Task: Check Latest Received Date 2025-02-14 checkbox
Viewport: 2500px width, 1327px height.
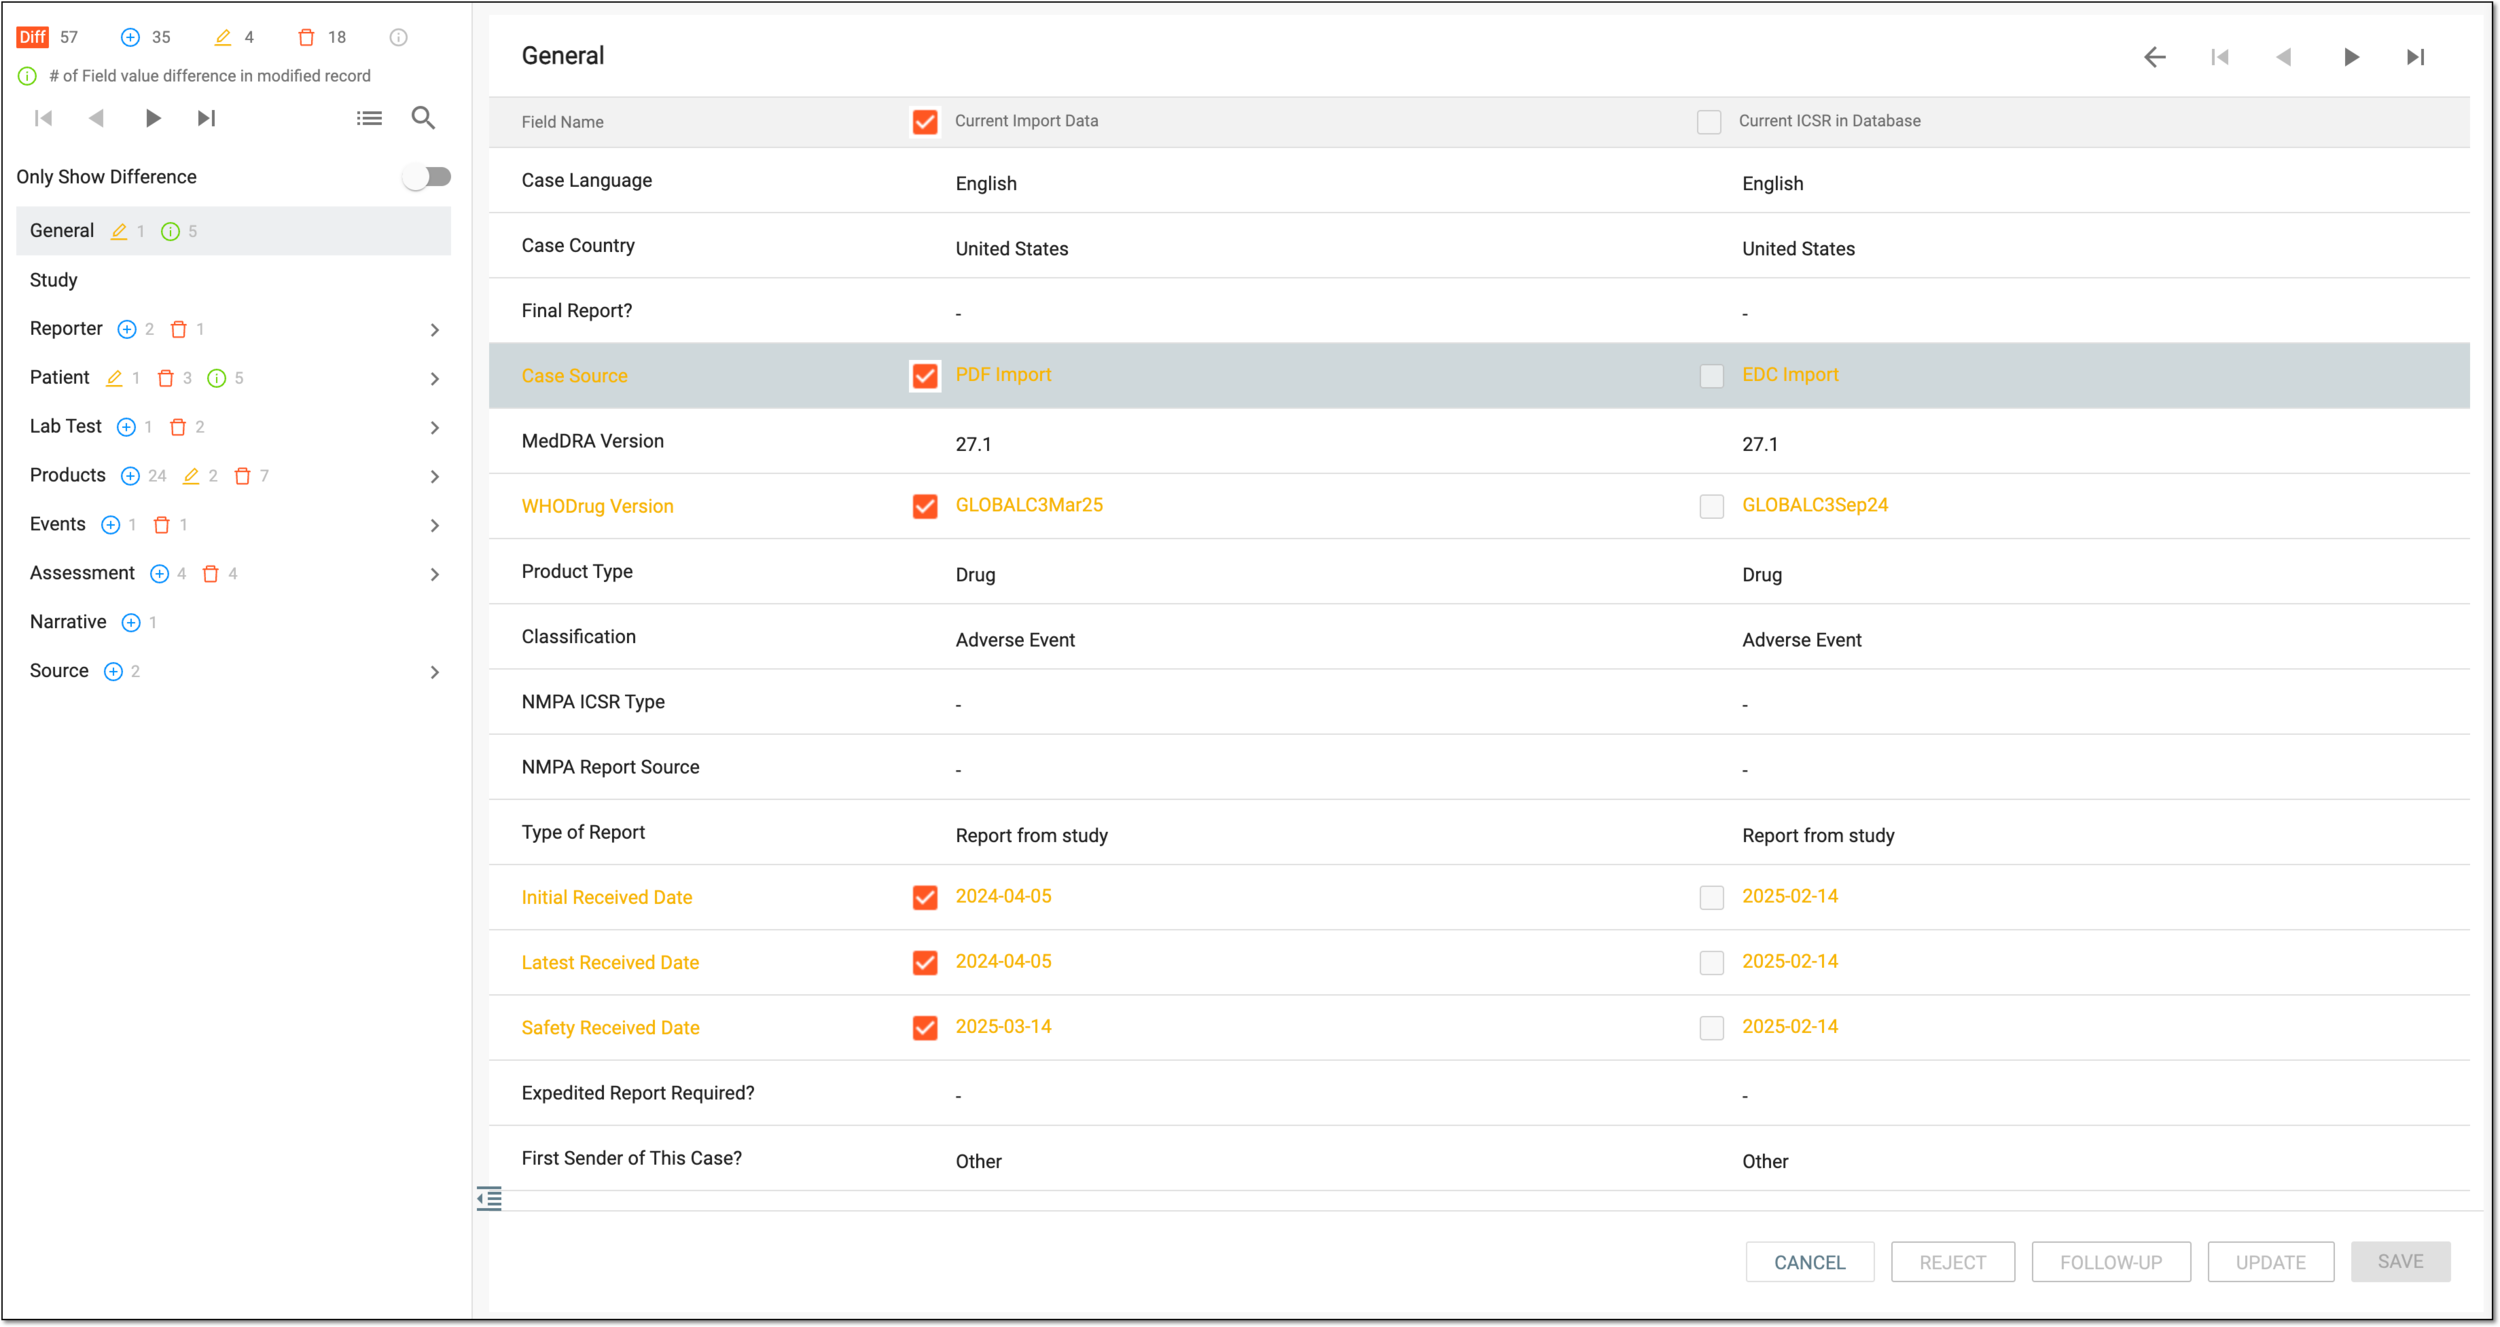Action: pyautogui.click(x=1712, y=962)
